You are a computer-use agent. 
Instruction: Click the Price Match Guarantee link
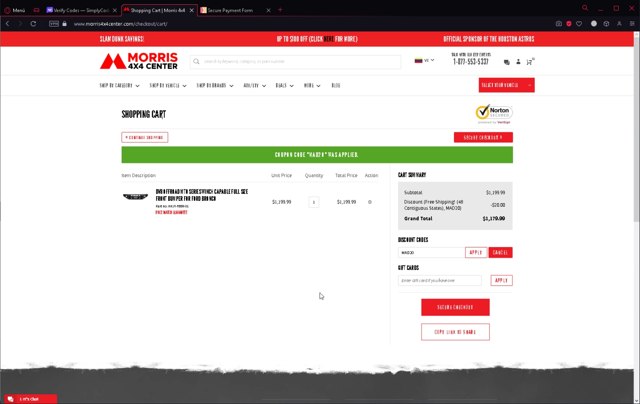pos(171,213)
